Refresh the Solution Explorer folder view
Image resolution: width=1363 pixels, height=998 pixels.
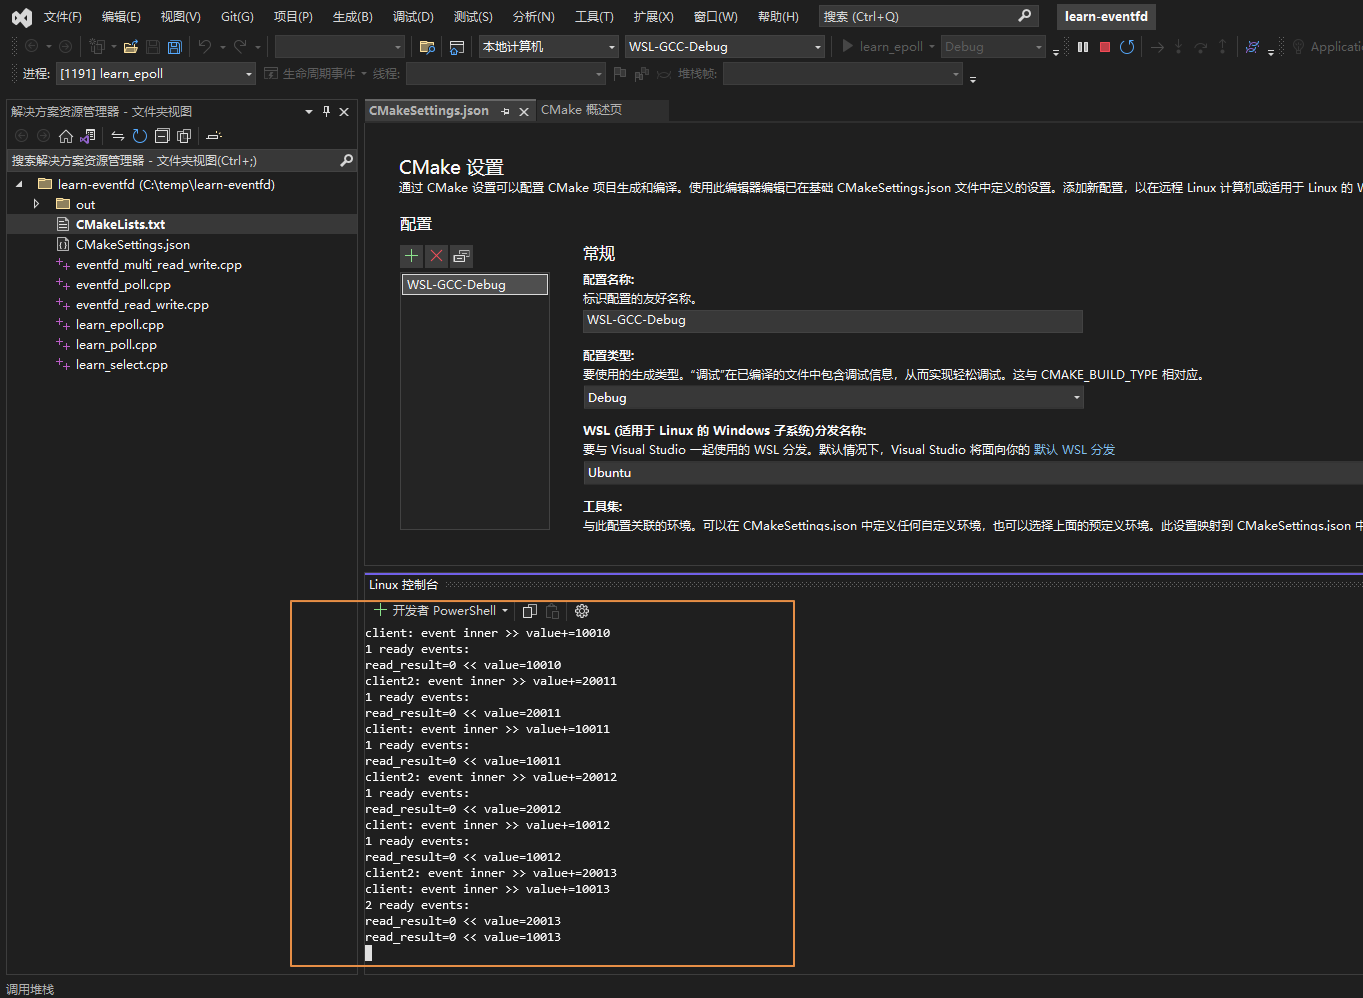[139, 136]
